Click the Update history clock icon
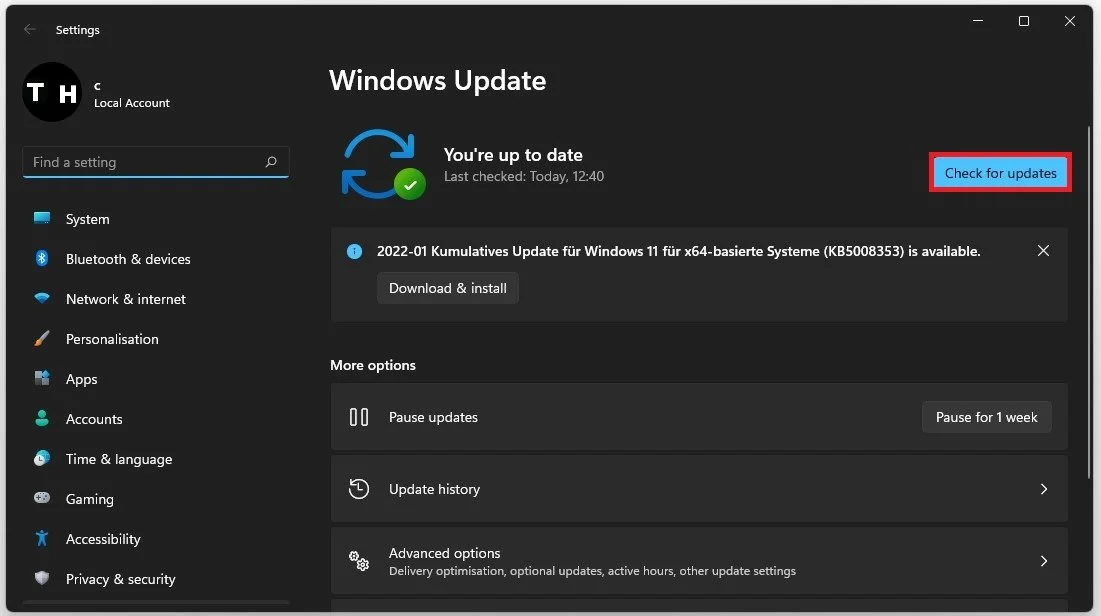 click(x=359, y=489)
